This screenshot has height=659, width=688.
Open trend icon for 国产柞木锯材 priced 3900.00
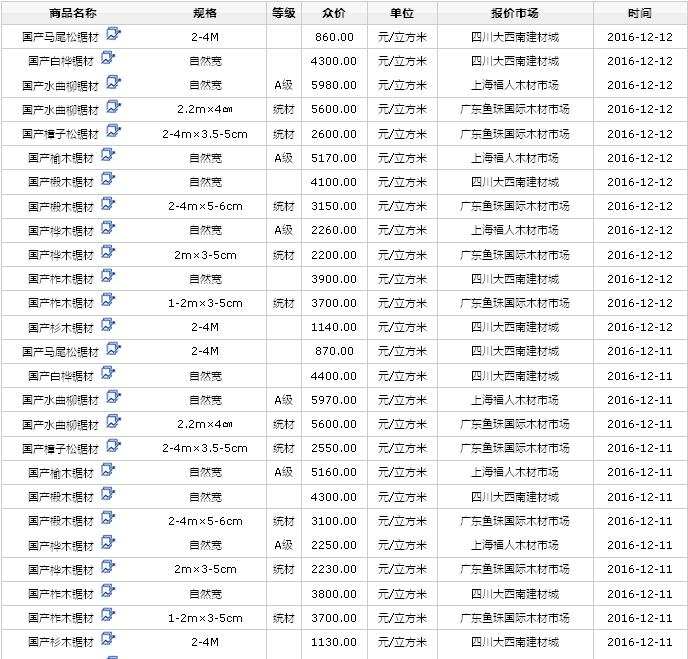click(x=109, y=276)
